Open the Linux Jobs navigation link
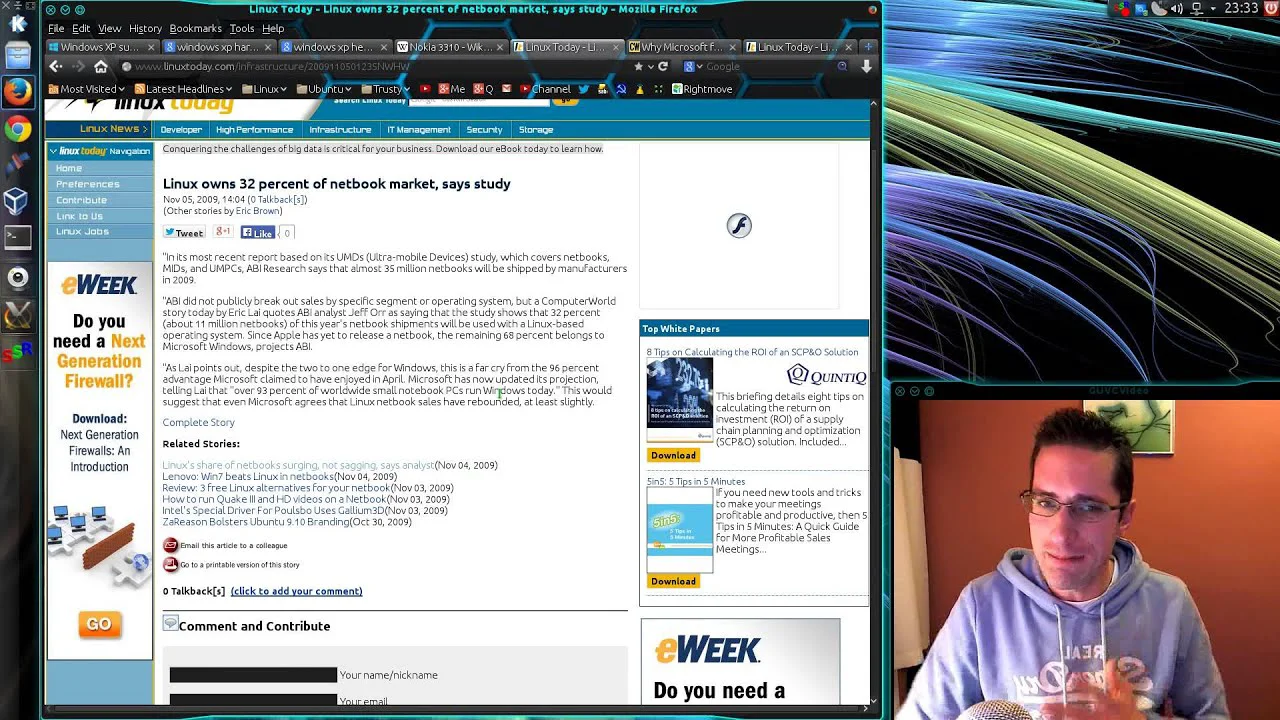1280x720 pixels. click(x=82, y=231)
